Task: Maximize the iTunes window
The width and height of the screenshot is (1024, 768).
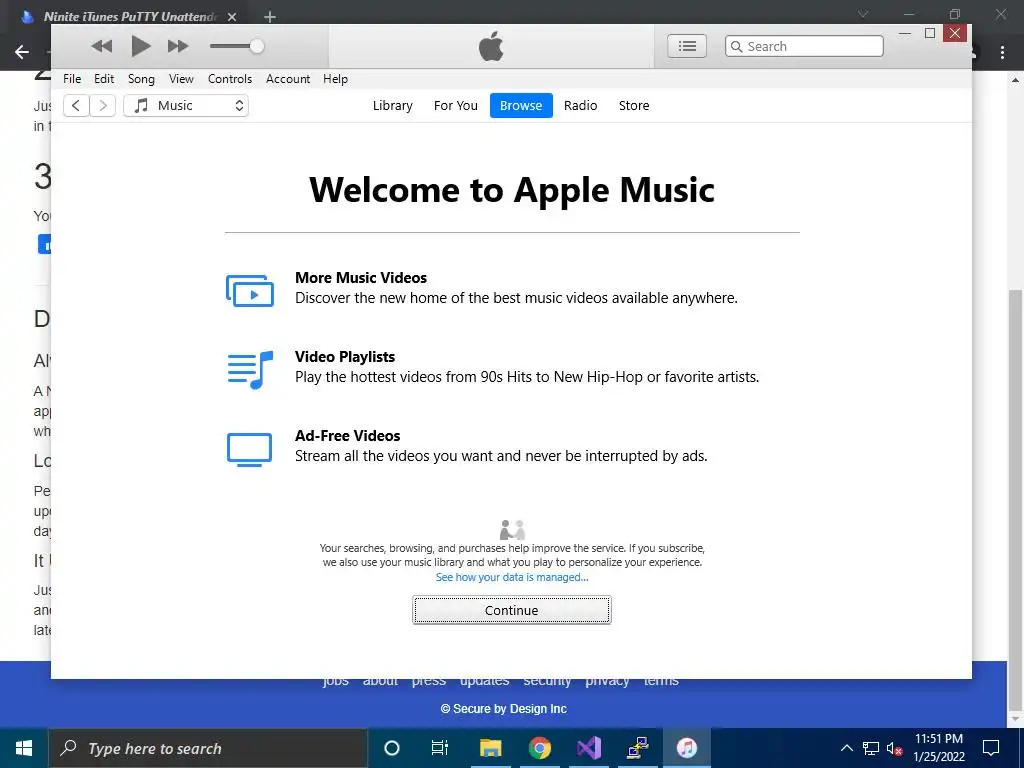Action: click(930, 33)
